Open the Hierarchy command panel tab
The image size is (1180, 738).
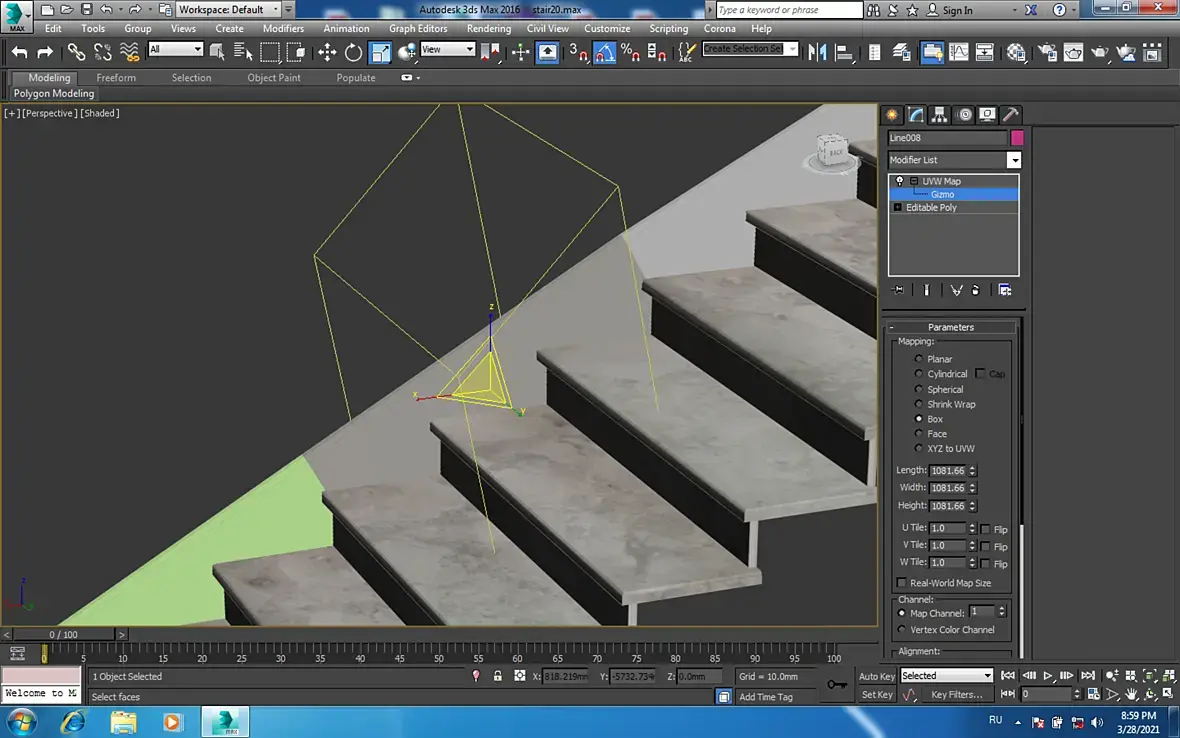940,115
